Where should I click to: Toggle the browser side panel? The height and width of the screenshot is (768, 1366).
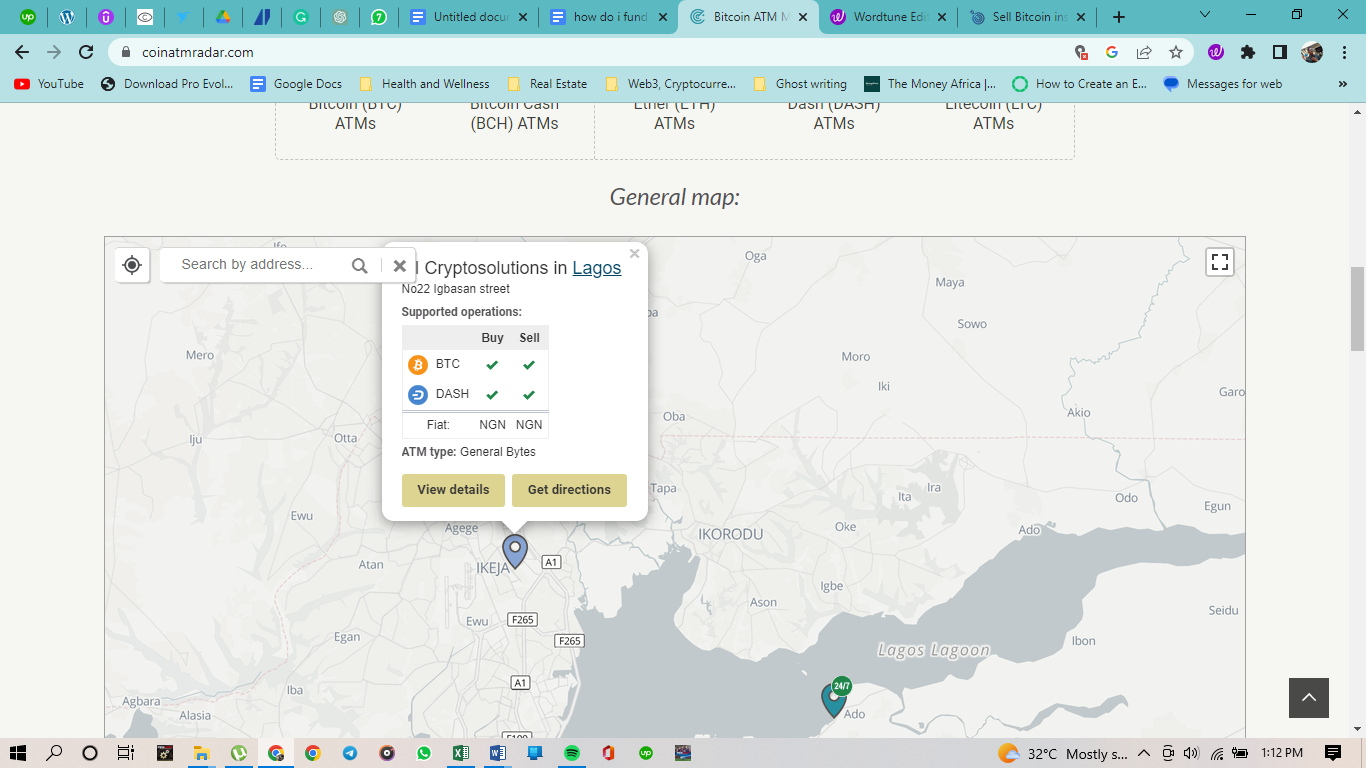tap(1280, 52)
